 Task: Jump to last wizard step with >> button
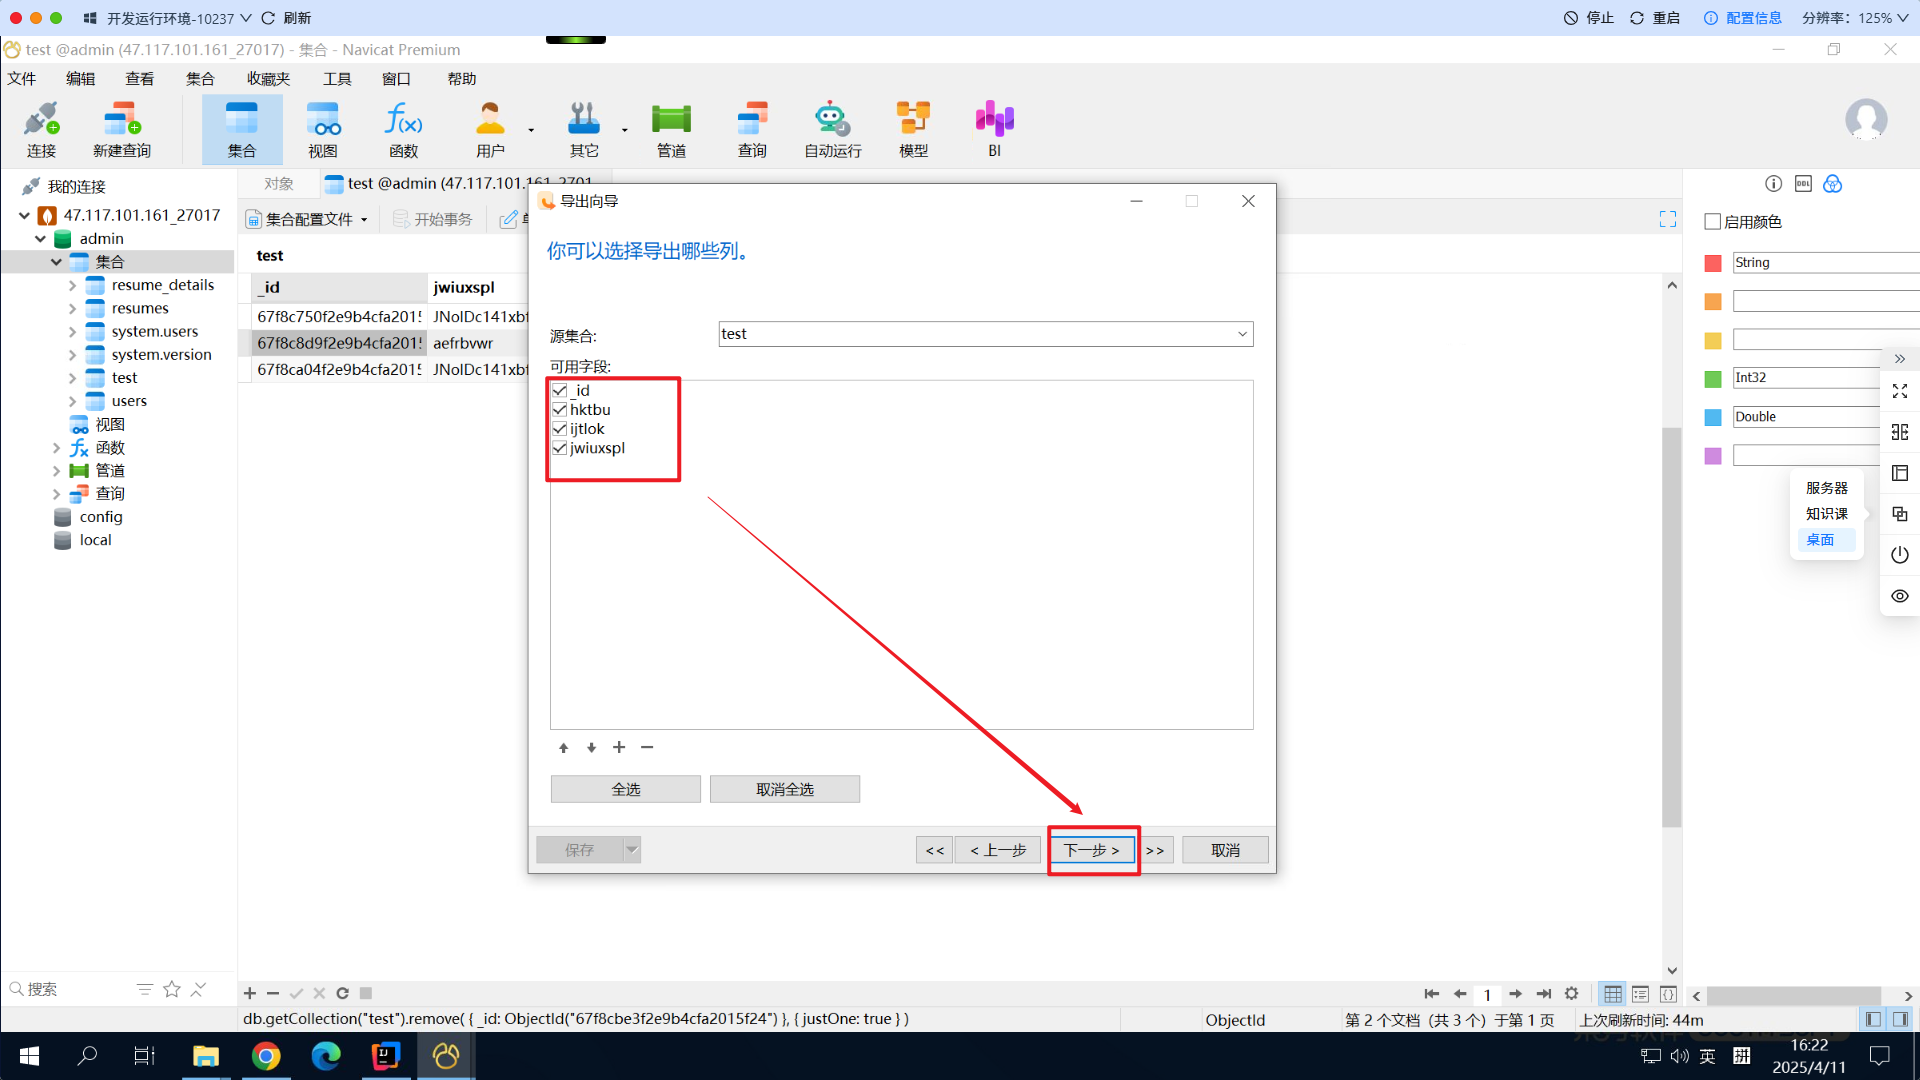pyautogui.click(x=1156, y=850)
